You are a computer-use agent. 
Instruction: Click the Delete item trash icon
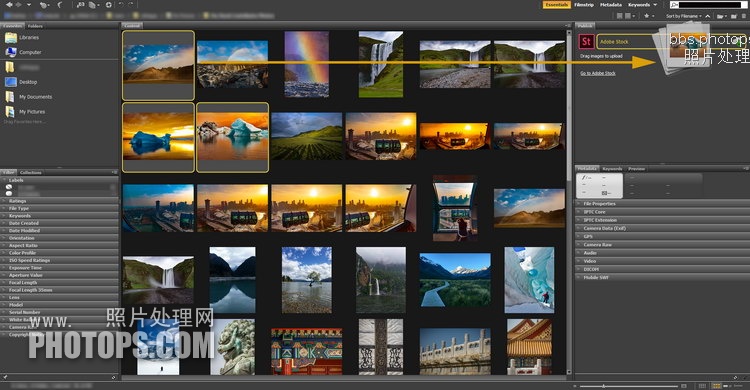744,16
